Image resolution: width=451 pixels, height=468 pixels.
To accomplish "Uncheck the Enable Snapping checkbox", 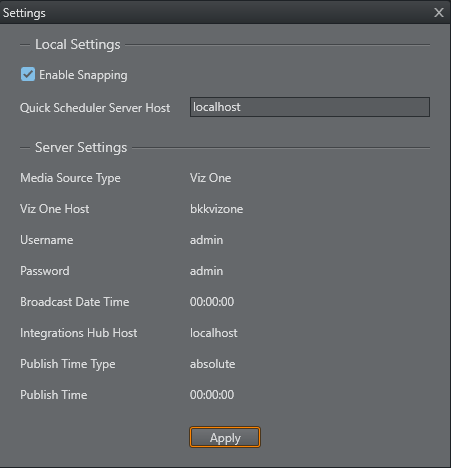I will click(x=28, y=74).
